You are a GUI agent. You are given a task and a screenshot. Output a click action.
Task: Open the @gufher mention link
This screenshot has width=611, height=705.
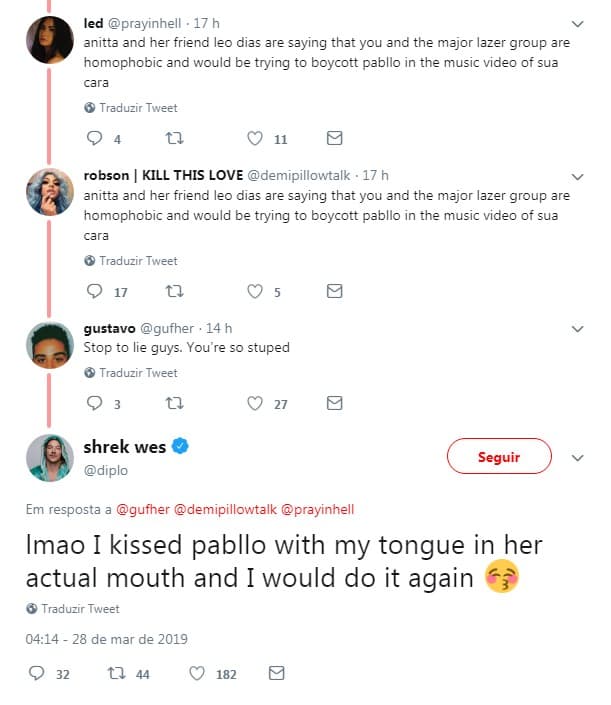[x=143, y=509]
